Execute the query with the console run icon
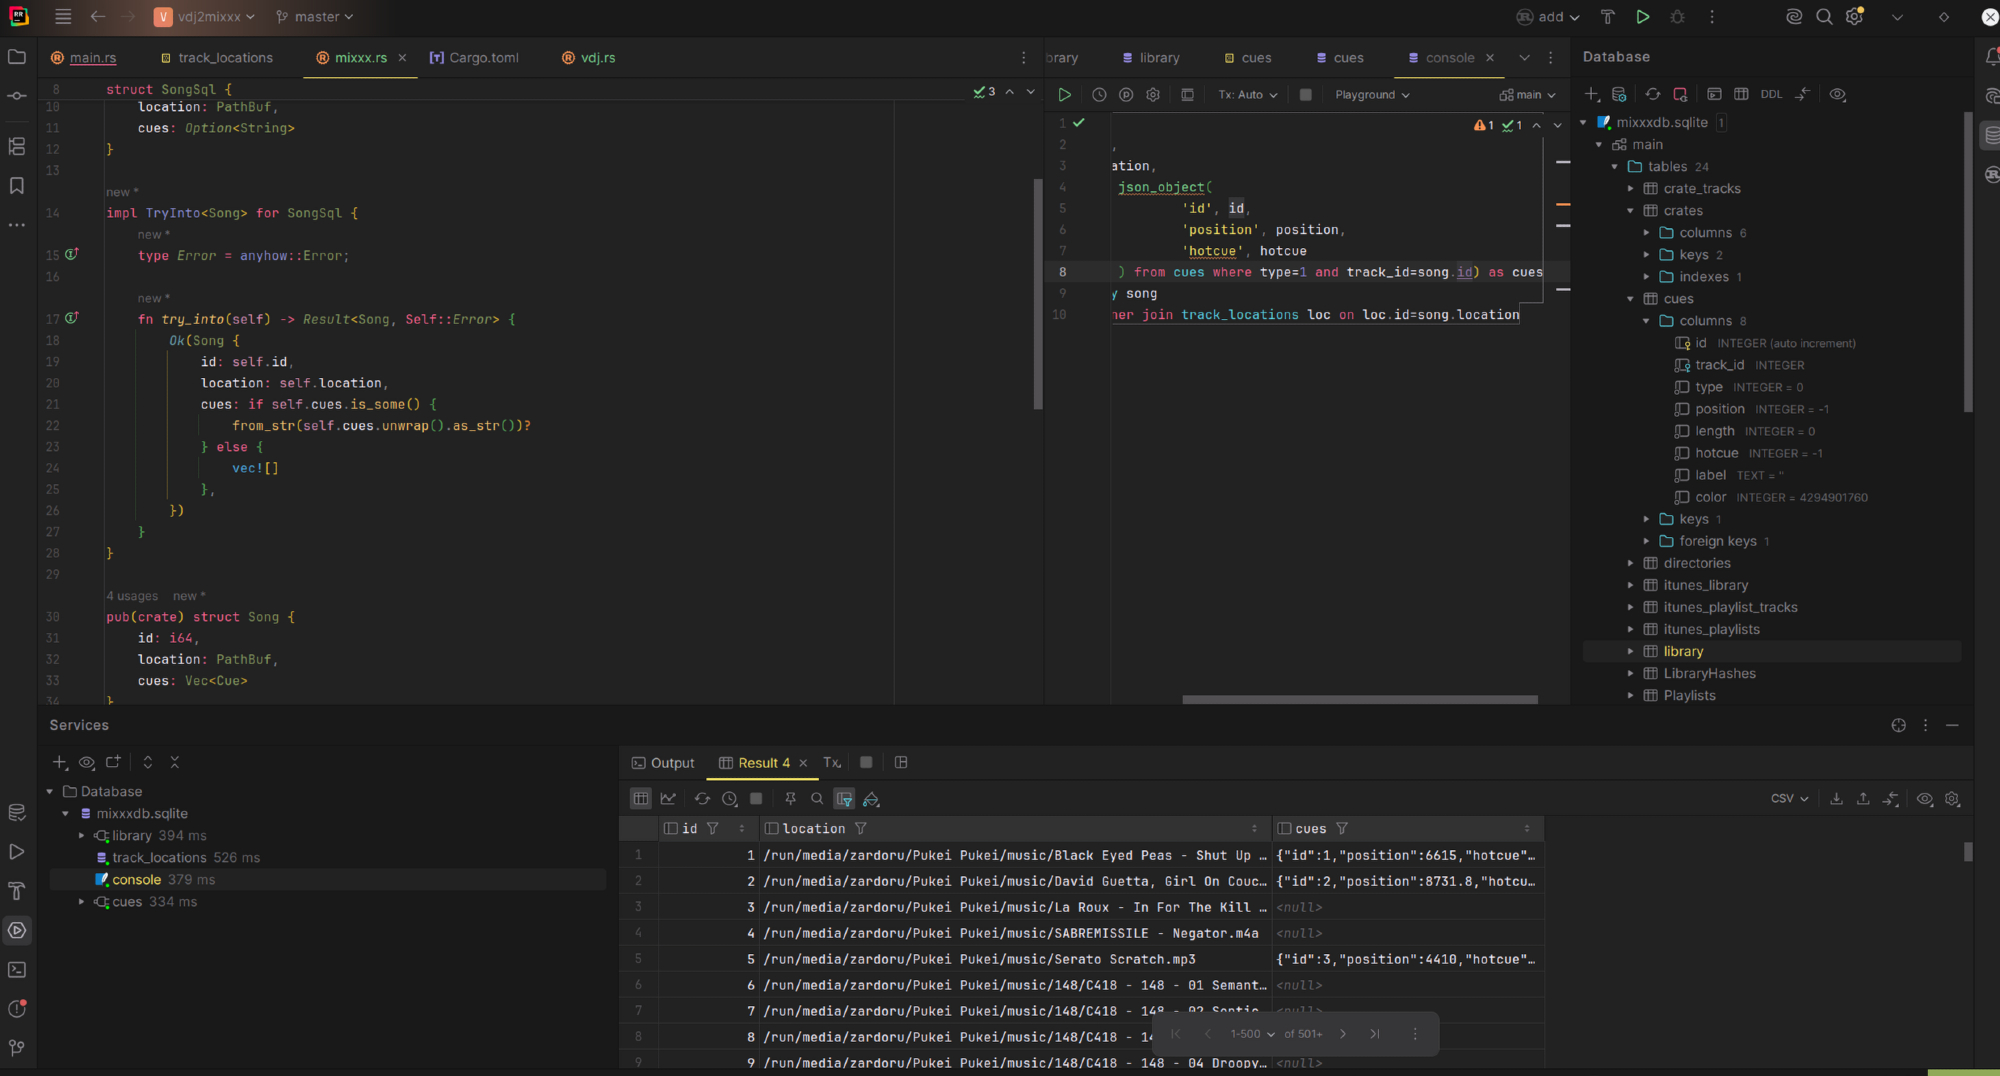The height and width of the screenshot is (1076, 2000). coord(1064,95)
